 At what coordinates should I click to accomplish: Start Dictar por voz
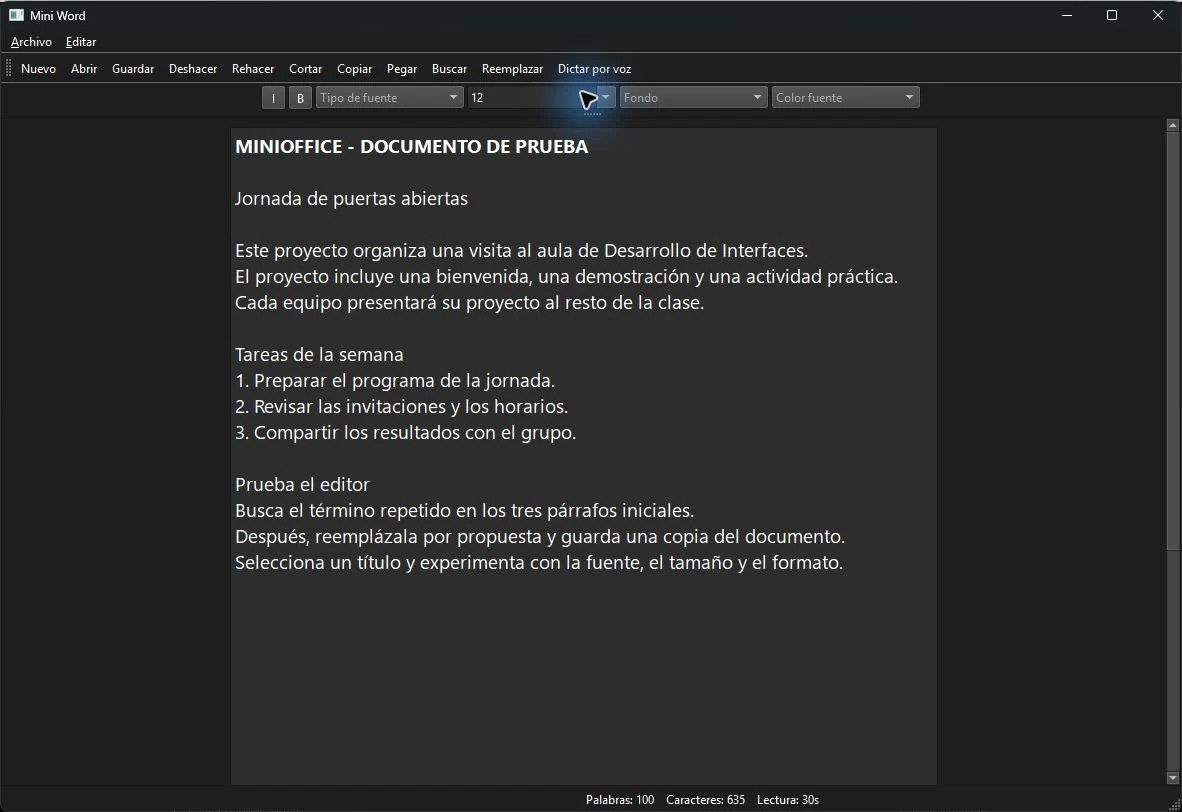(594, 69)
